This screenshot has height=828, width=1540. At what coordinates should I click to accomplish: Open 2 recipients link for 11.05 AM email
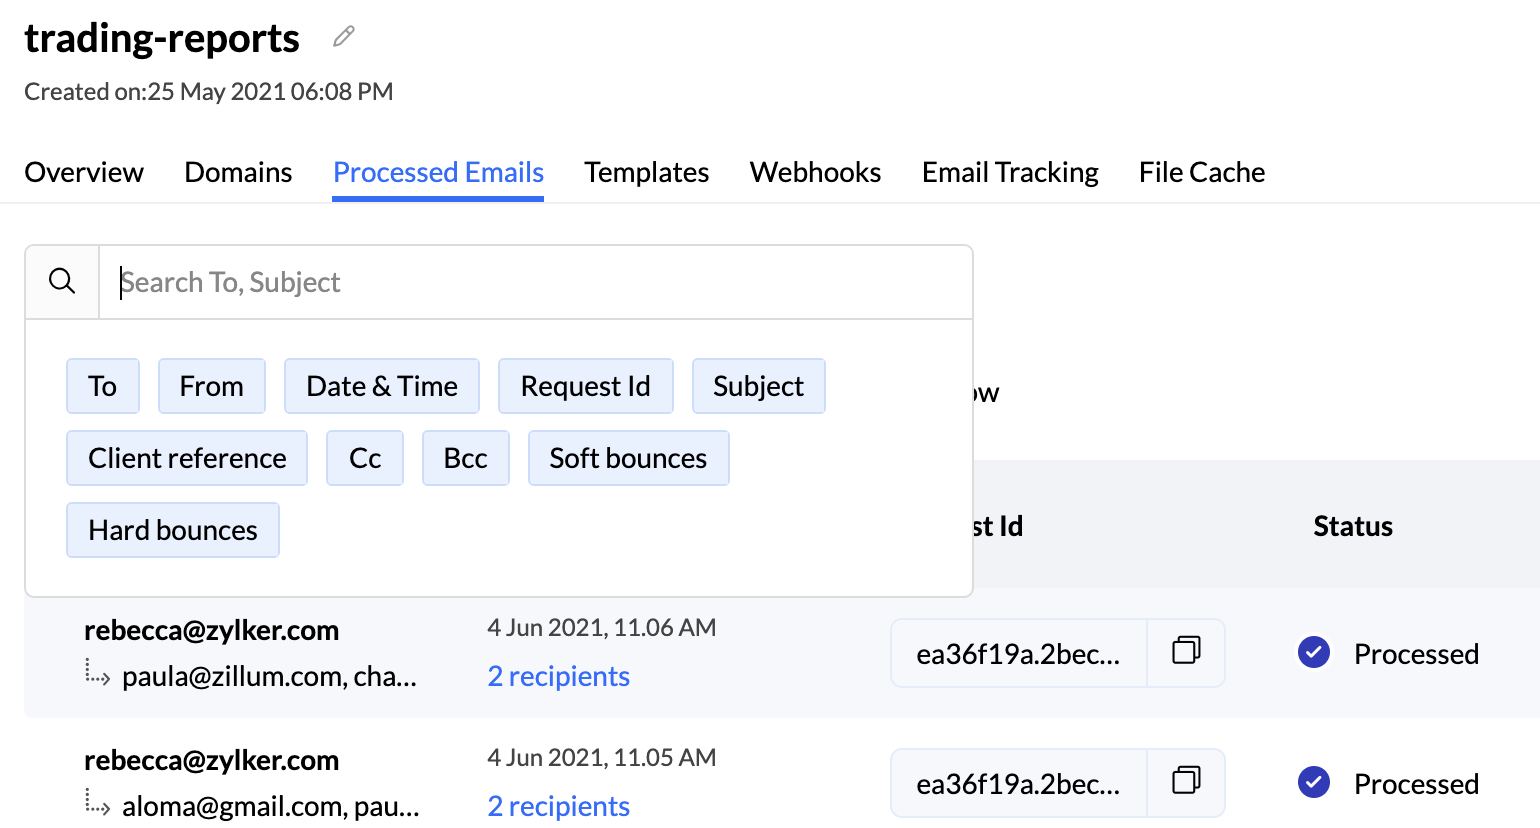[558, 806]
